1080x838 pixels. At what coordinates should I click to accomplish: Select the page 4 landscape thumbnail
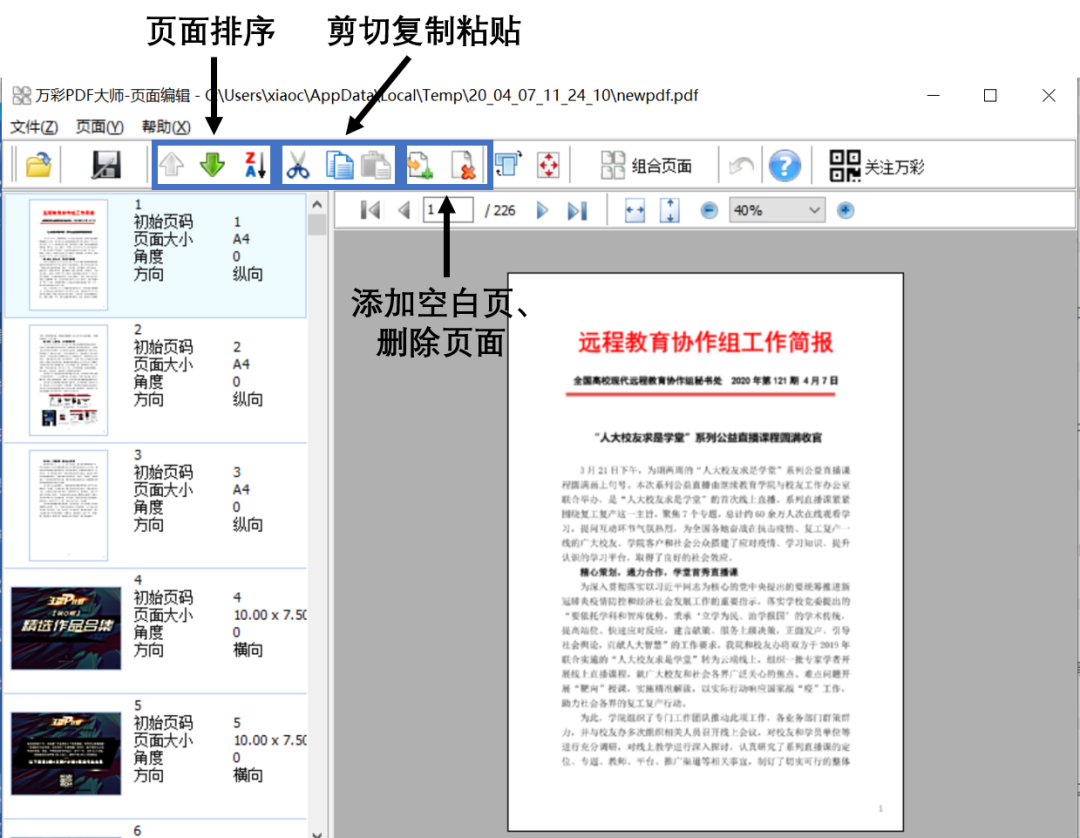coord(66,628)
